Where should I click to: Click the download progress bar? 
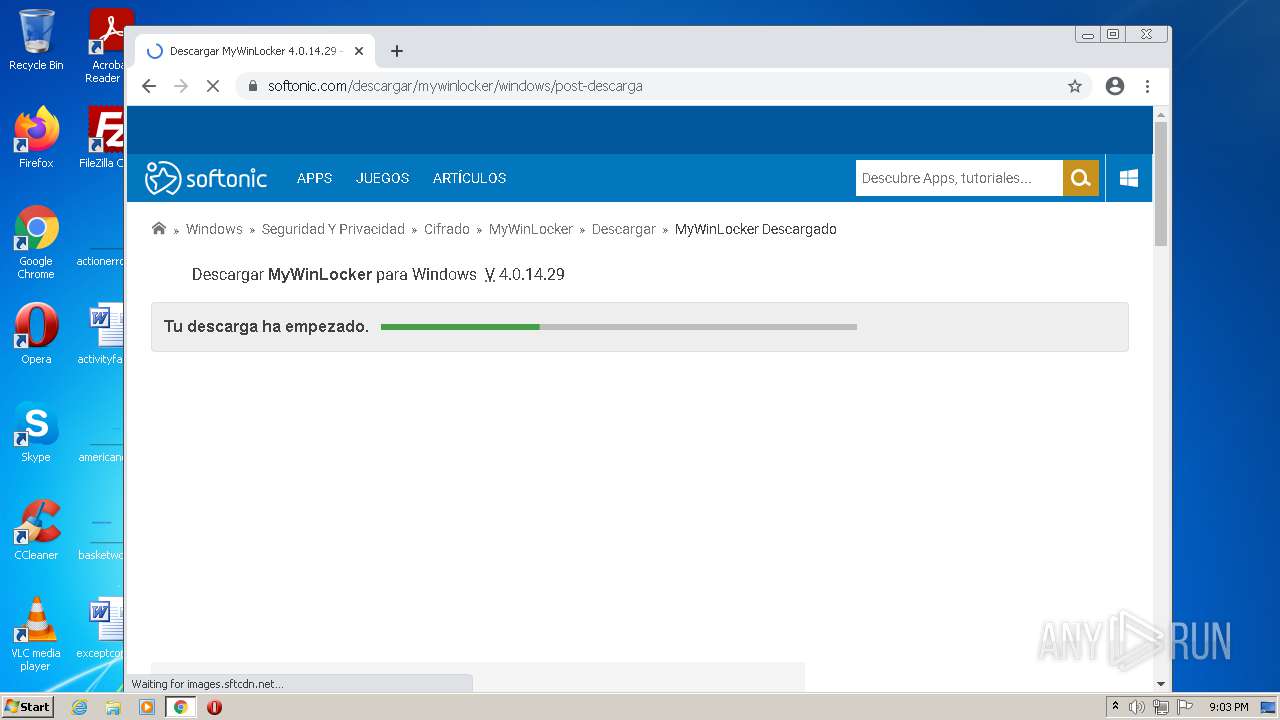[619, 327]
